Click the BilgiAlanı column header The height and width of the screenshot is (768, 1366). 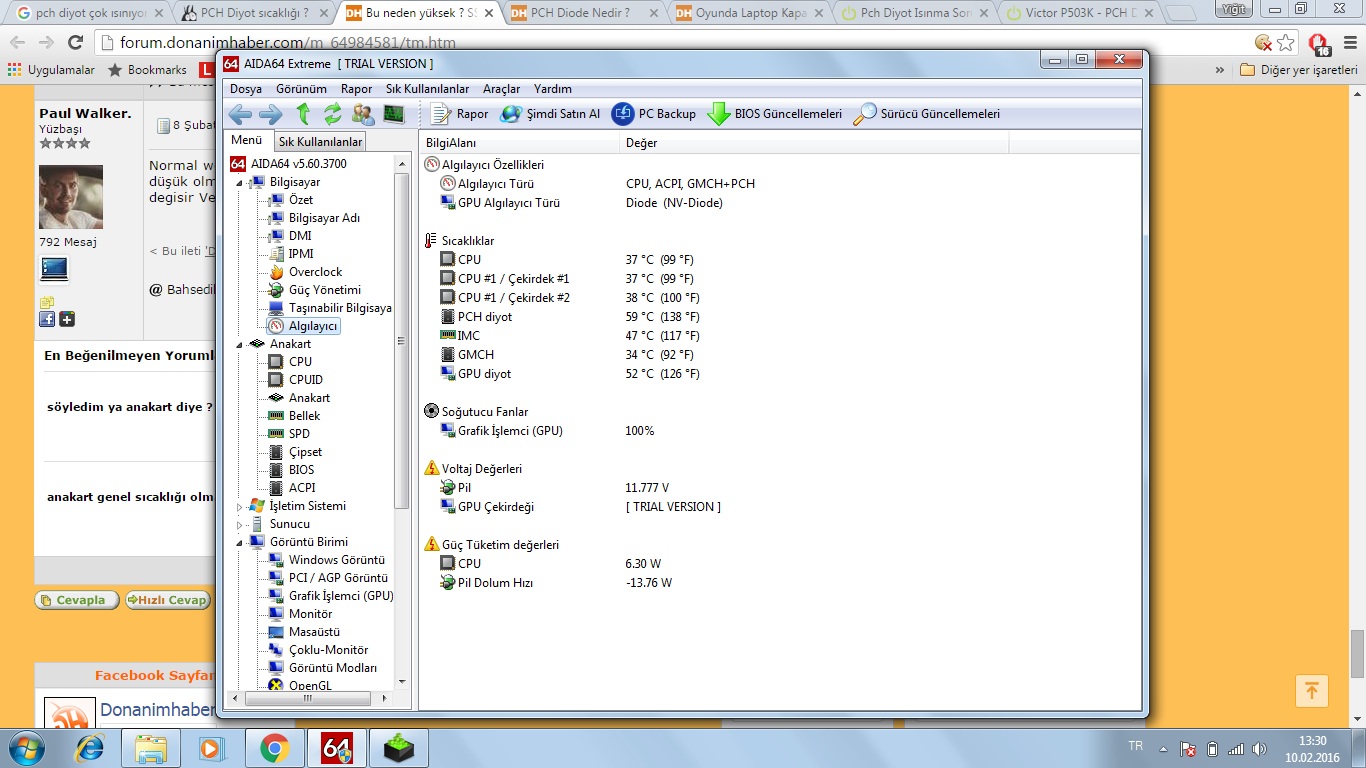tap(519, 143)
